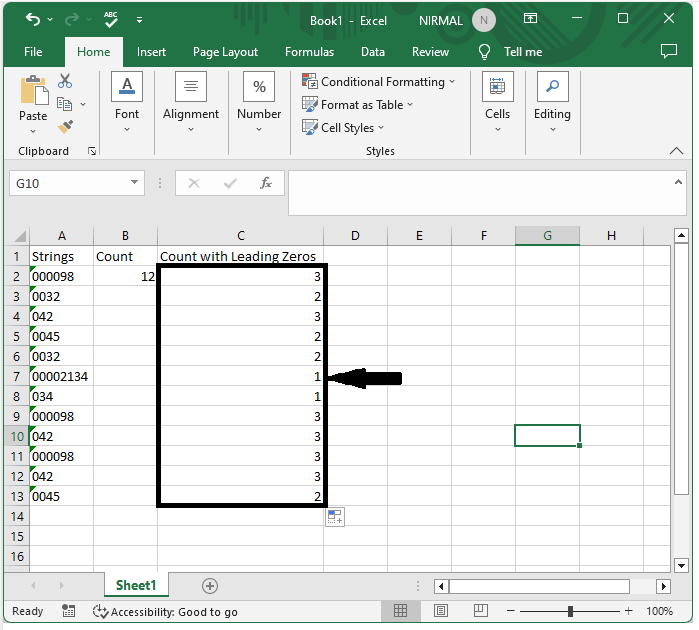Select row 7 header
Screen dimensions: 699x630
[x=16, y=377]
